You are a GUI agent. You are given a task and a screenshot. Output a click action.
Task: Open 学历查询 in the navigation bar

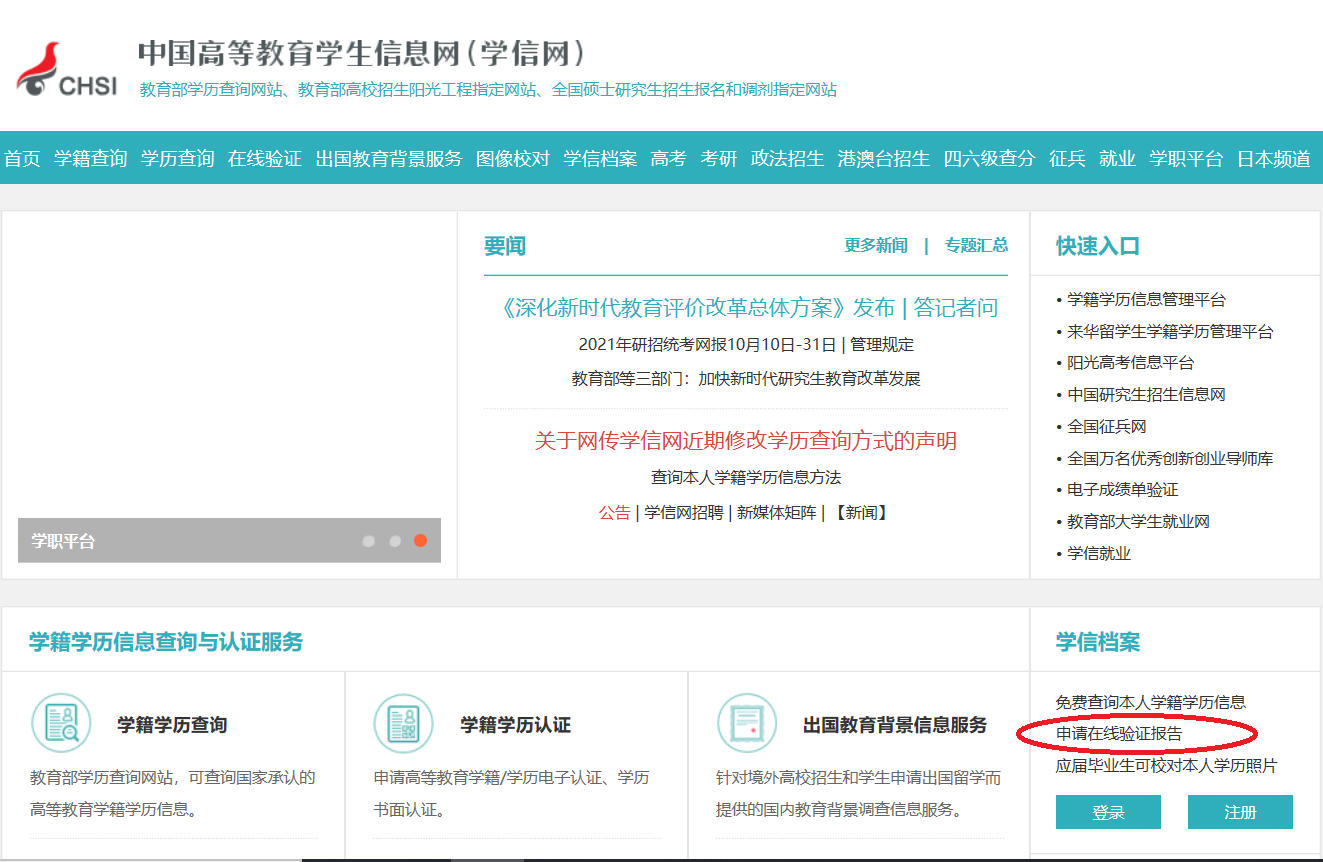tap(178, 158)
